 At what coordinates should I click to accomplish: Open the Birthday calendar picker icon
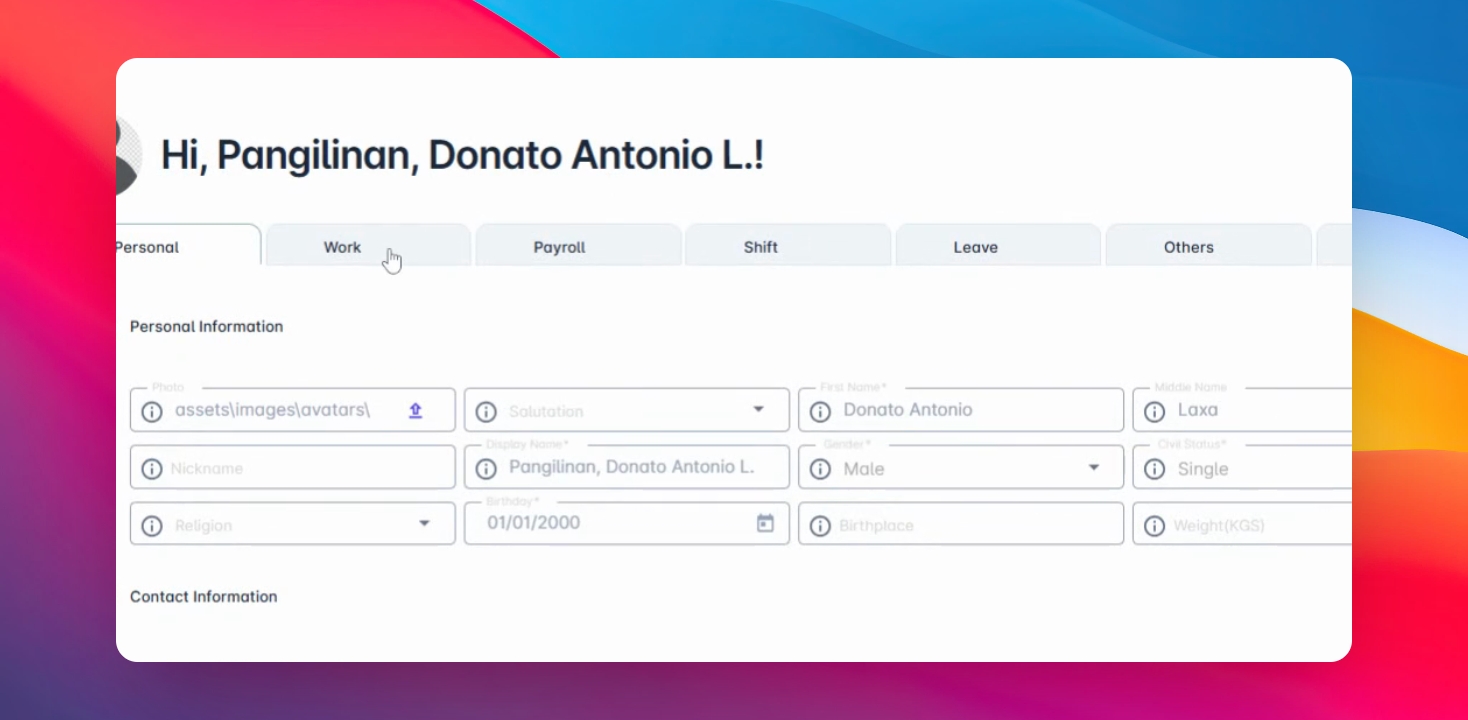(765, 523)
